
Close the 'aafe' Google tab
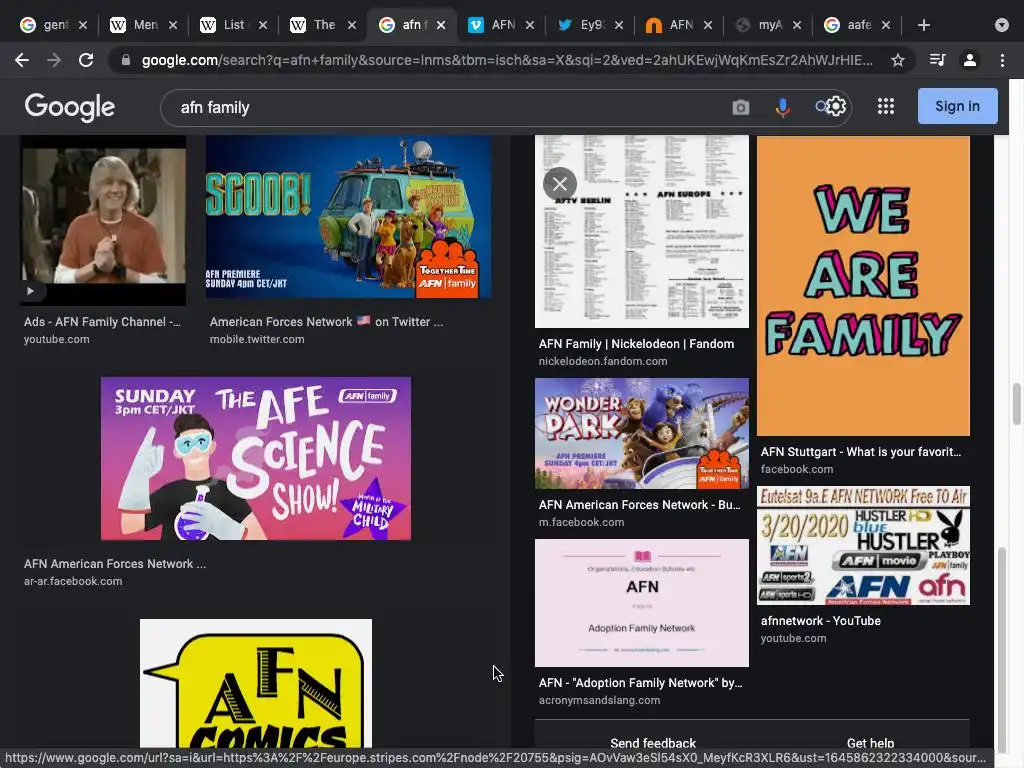click(x=886, y=25)
